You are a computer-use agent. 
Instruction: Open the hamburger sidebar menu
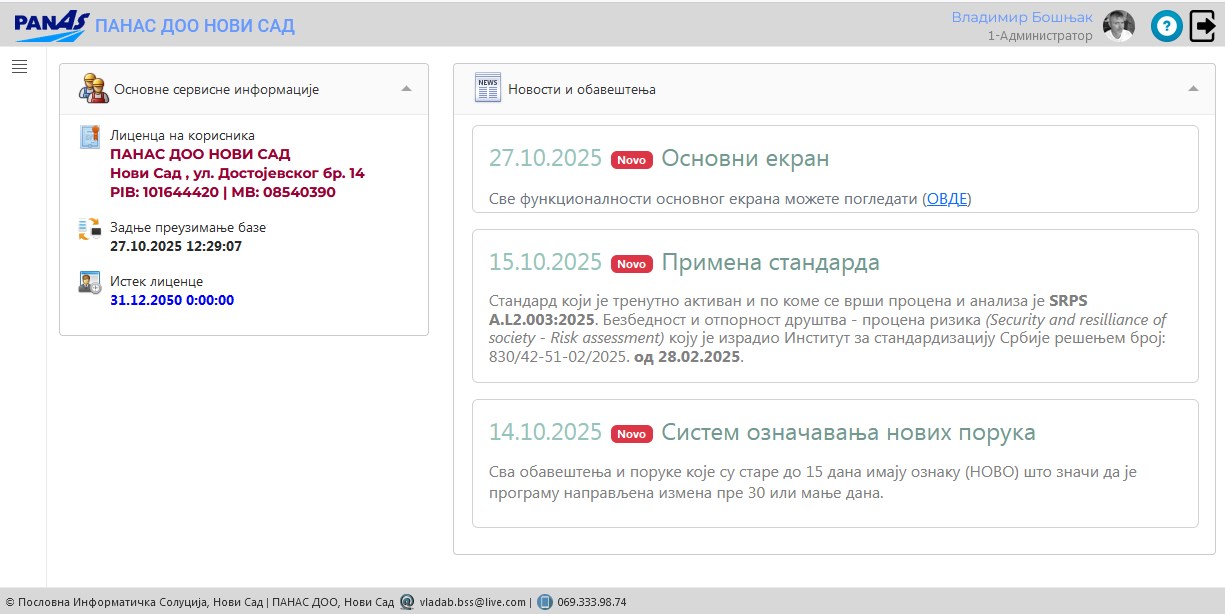[x=19, y=67]
